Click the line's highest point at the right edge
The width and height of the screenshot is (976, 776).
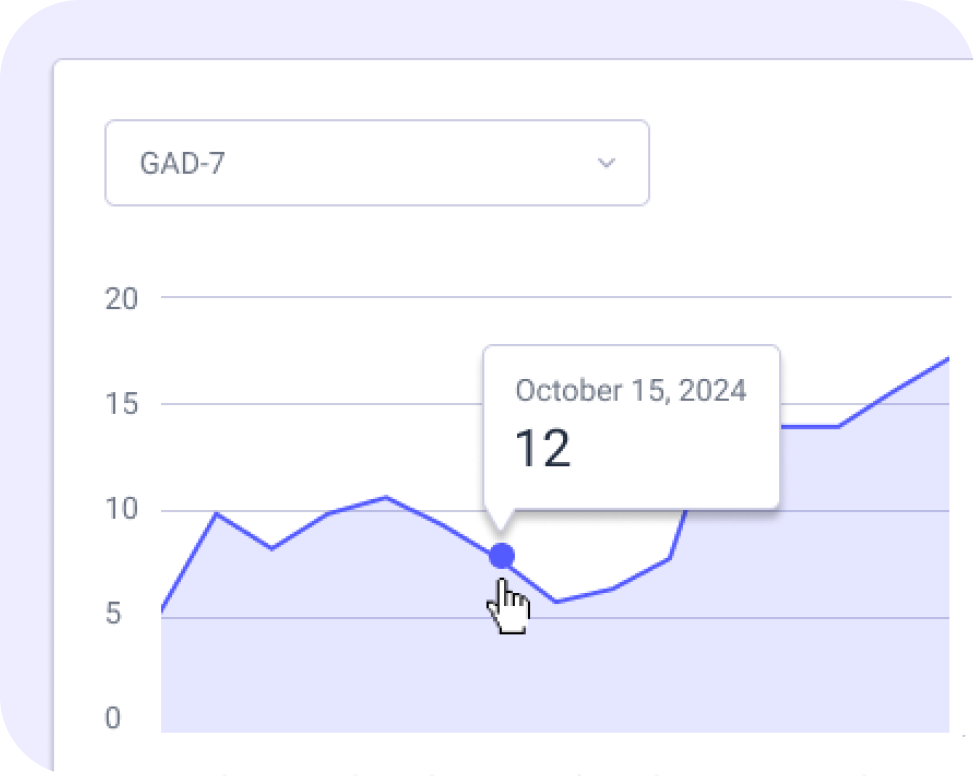pos(946,358)
